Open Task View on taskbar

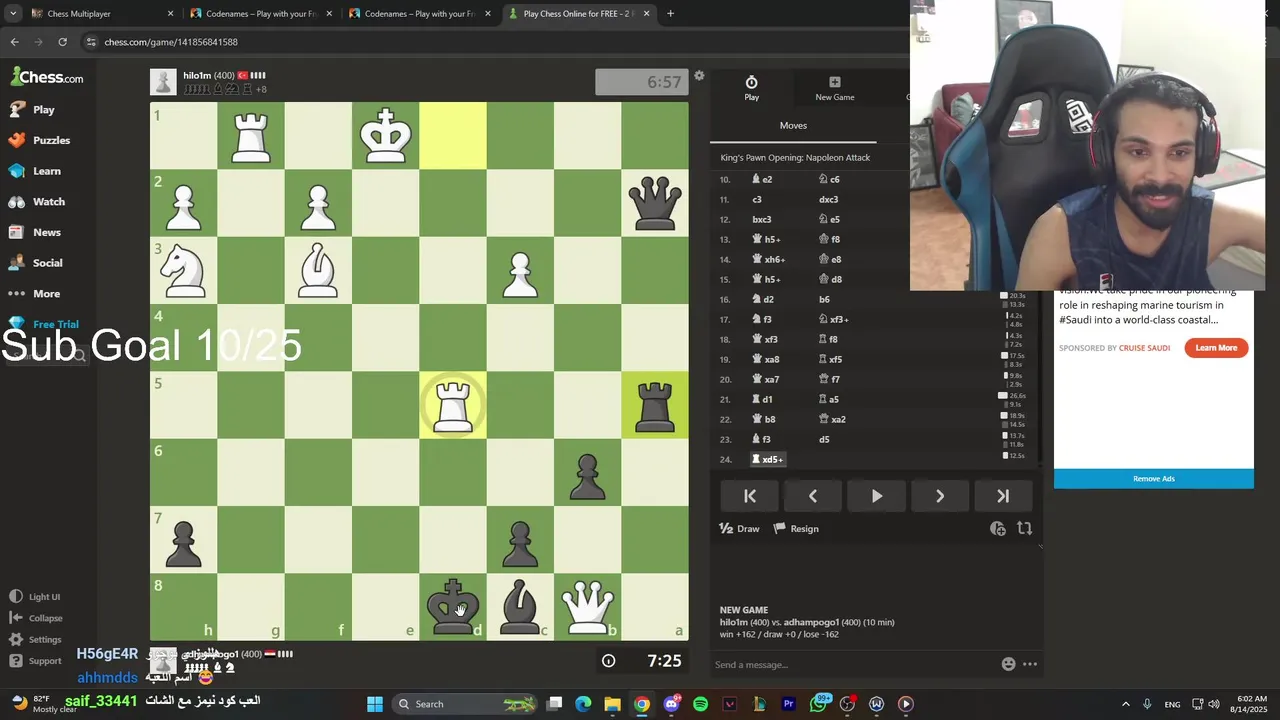[554, 704]
